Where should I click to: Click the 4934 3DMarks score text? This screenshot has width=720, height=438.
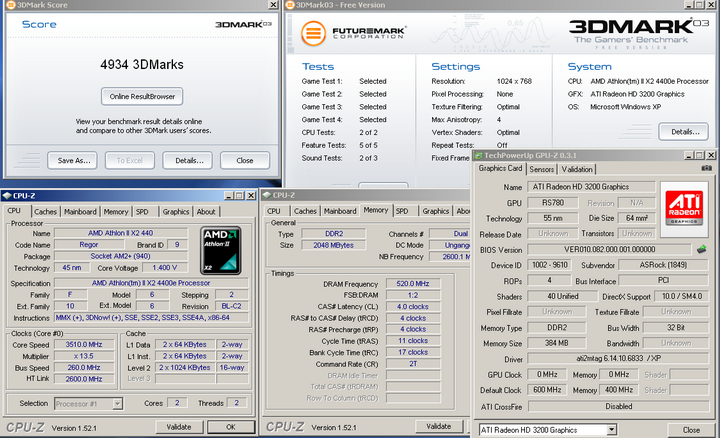click(142, 64)
